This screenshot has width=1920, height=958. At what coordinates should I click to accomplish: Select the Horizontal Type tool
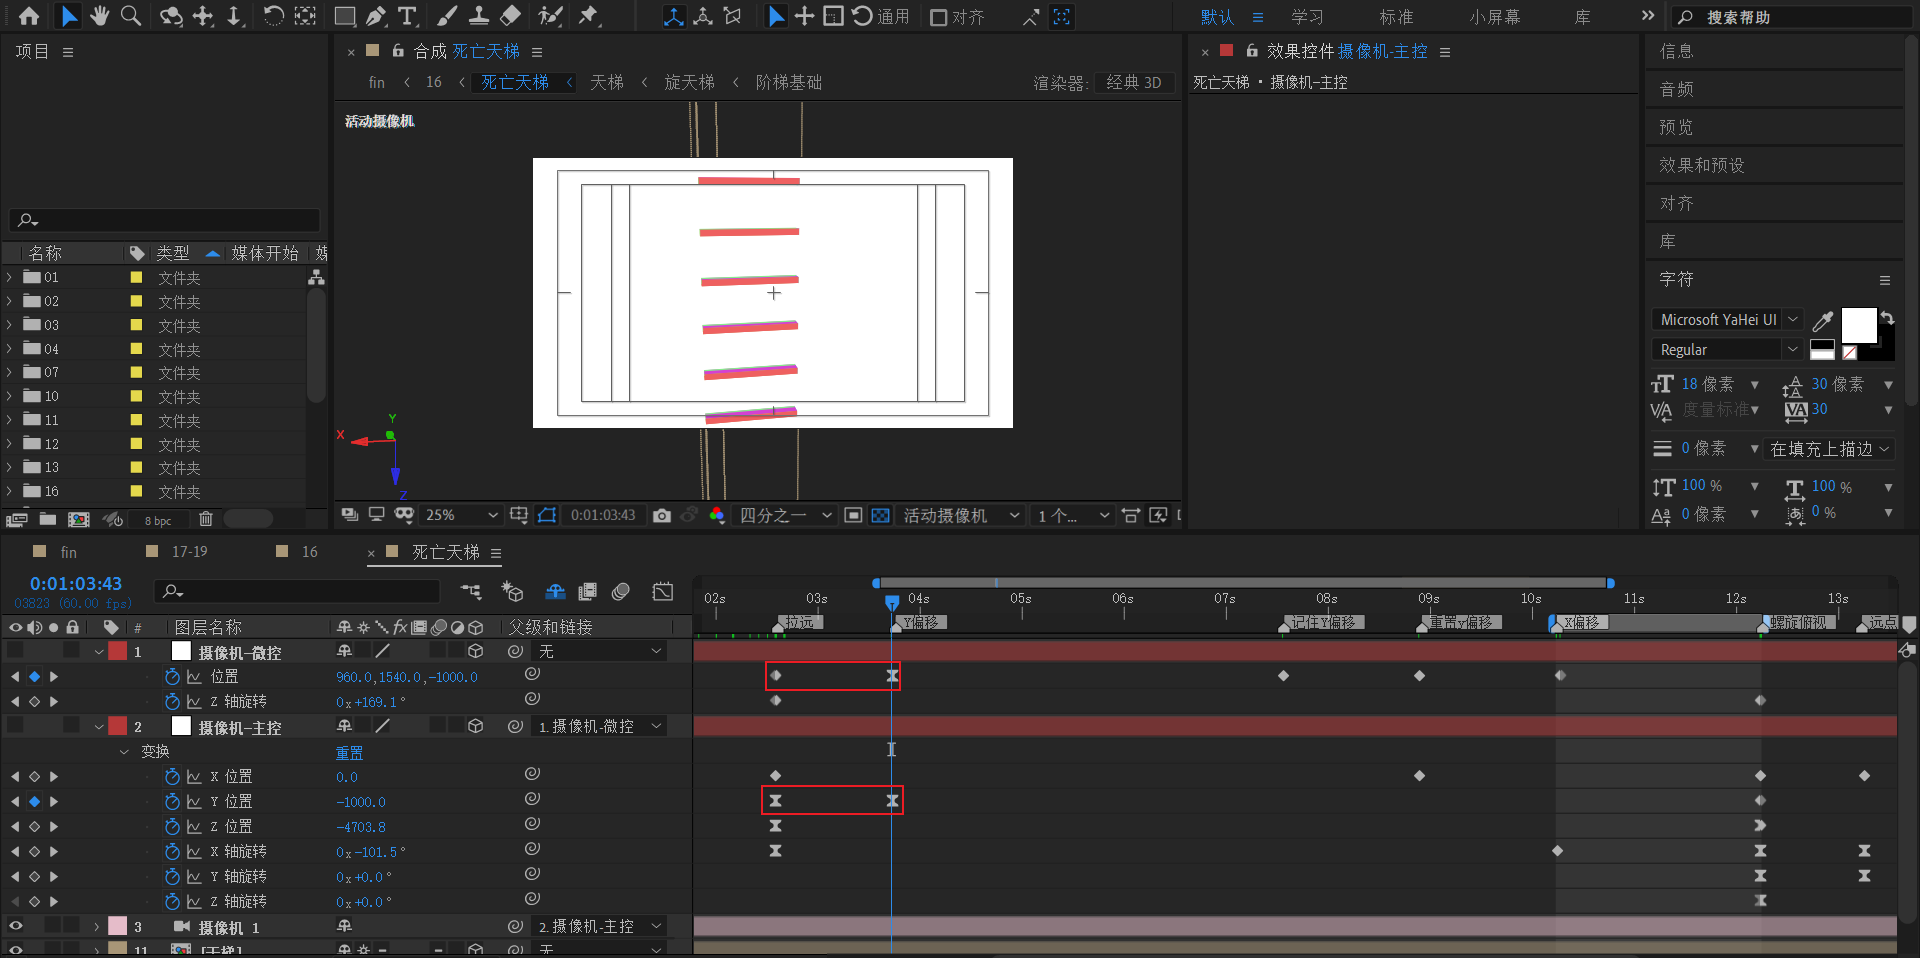tap(407, 16)
